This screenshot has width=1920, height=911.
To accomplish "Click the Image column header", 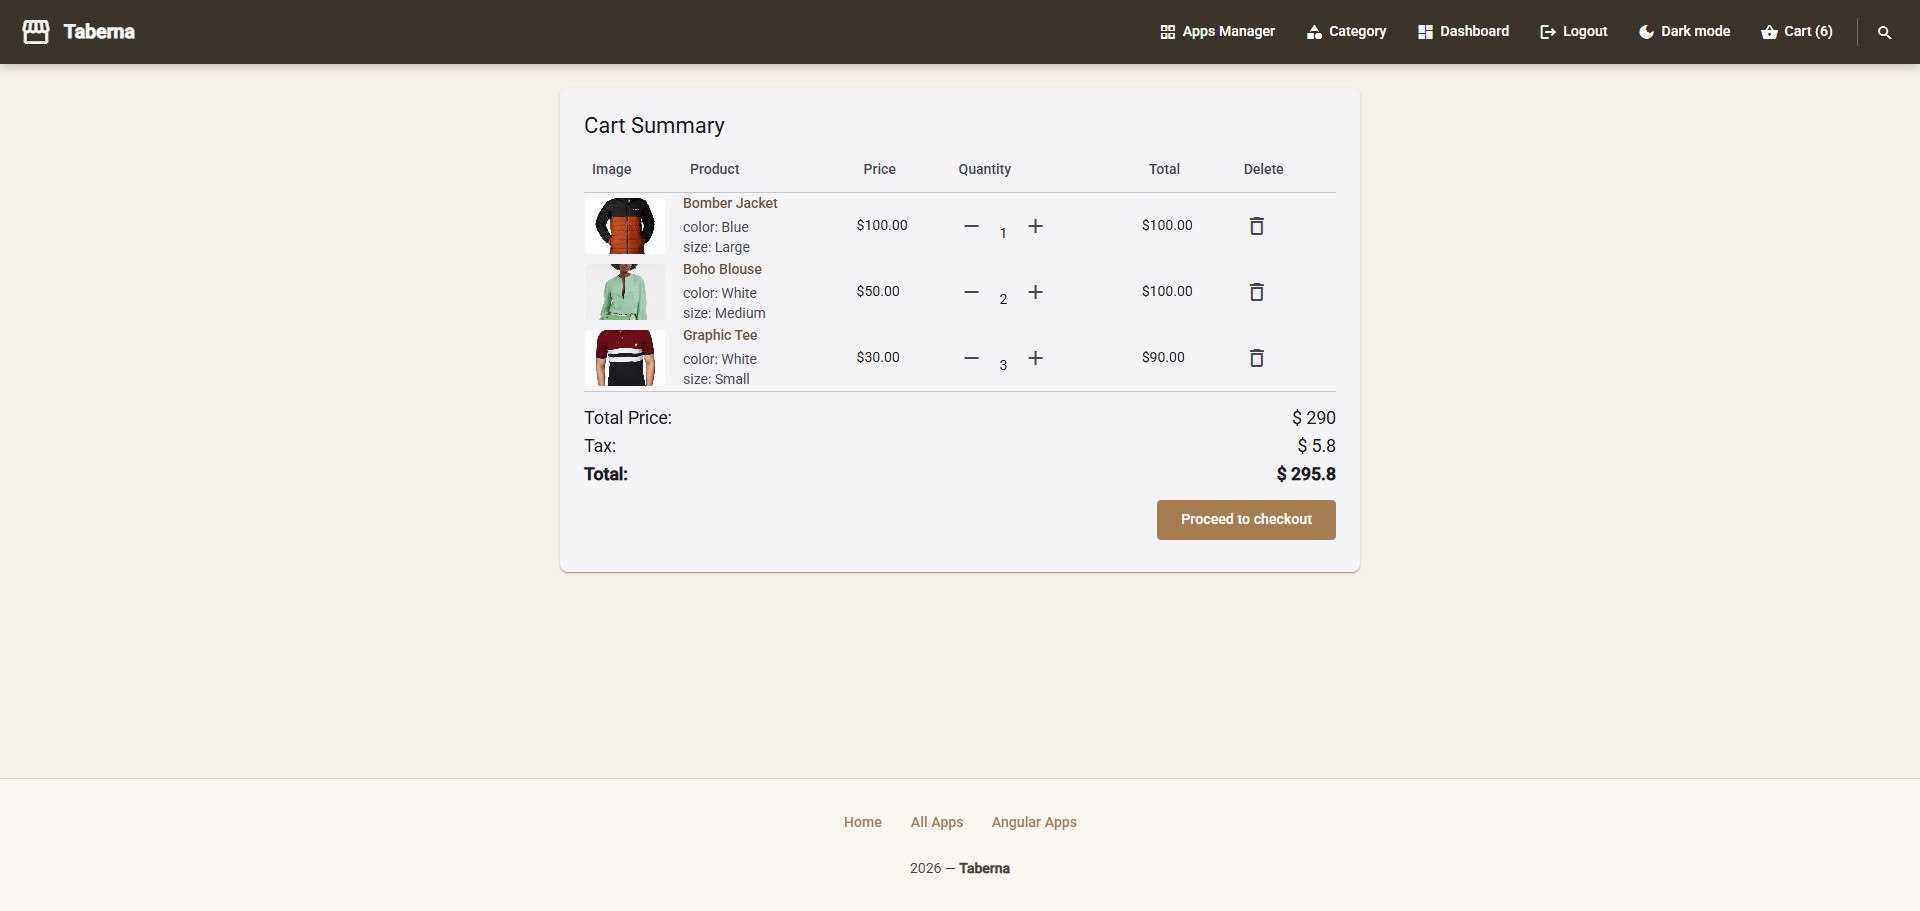I will pos(612,169).
